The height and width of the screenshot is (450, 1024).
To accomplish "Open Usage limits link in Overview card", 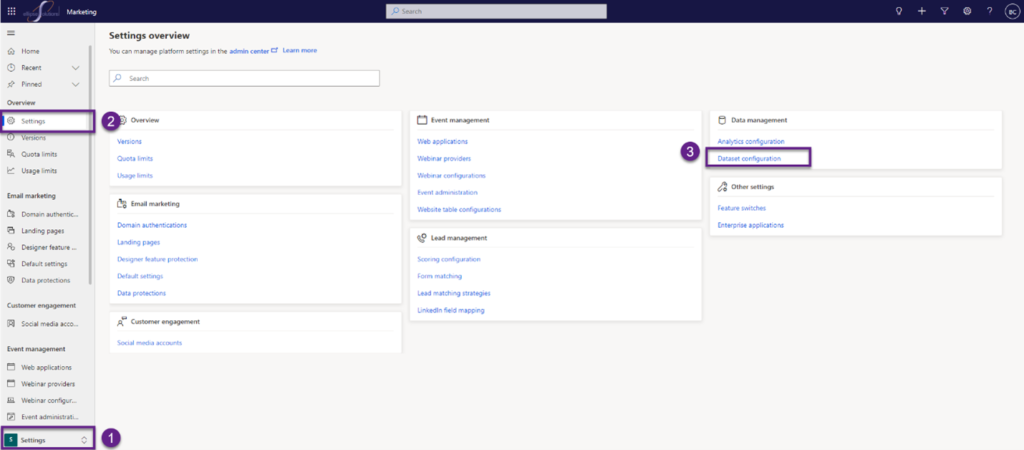I will click(135, 176).
